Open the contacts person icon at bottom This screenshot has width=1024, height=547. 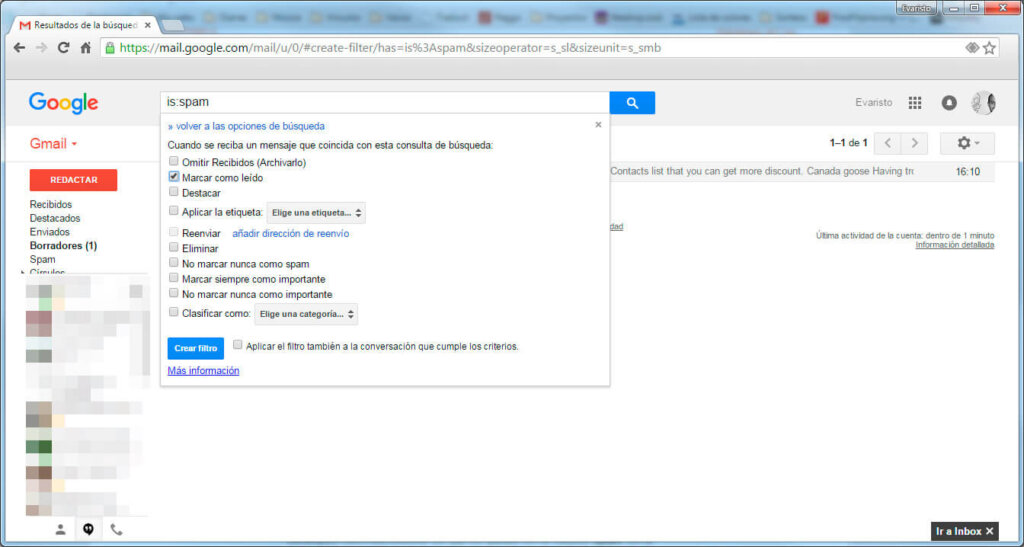(61, 529)
